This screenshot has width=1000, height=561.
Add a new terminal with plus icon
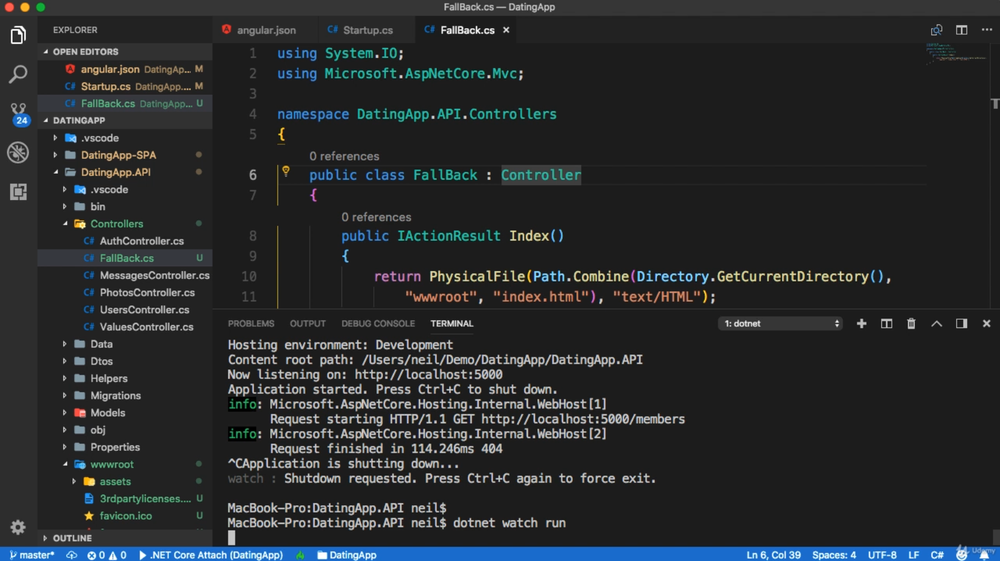861,324
